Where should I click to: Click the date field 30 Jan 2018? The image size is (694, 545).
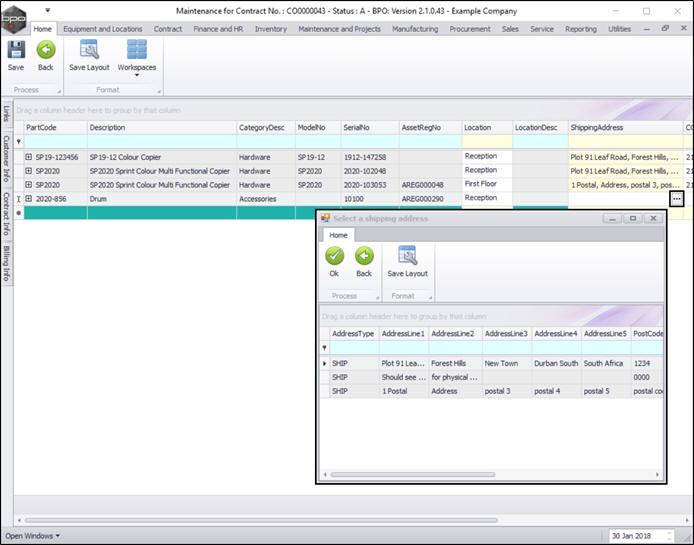641,536
